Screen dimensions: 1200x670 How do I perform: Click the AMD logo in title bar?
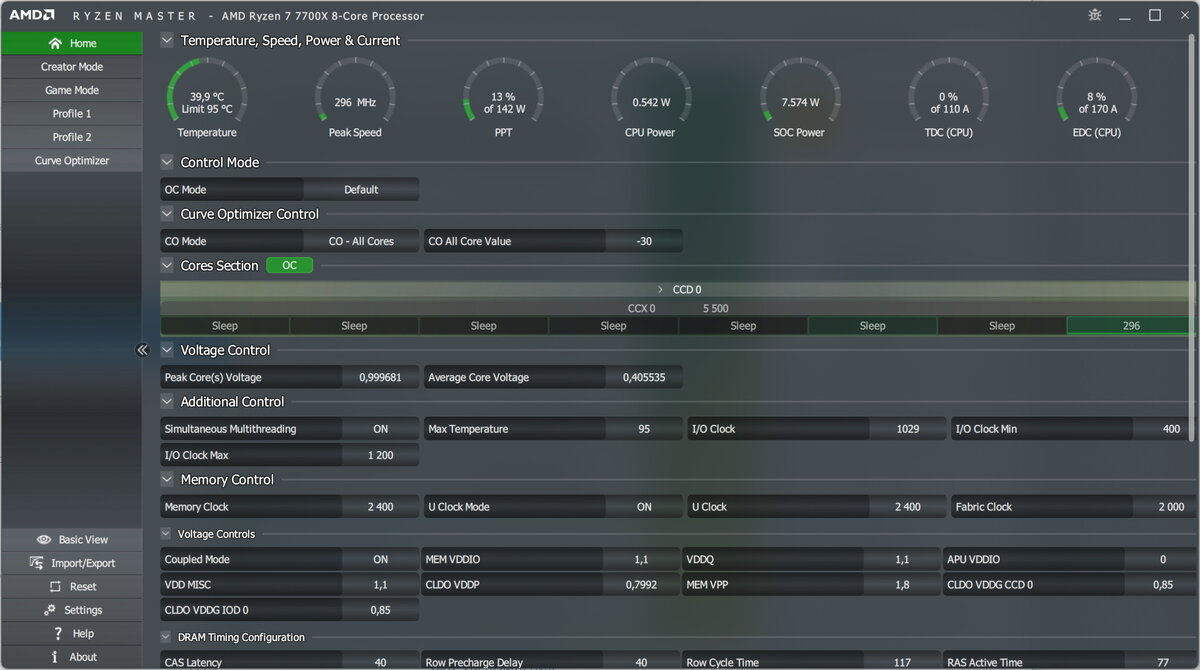coord(31,15)
